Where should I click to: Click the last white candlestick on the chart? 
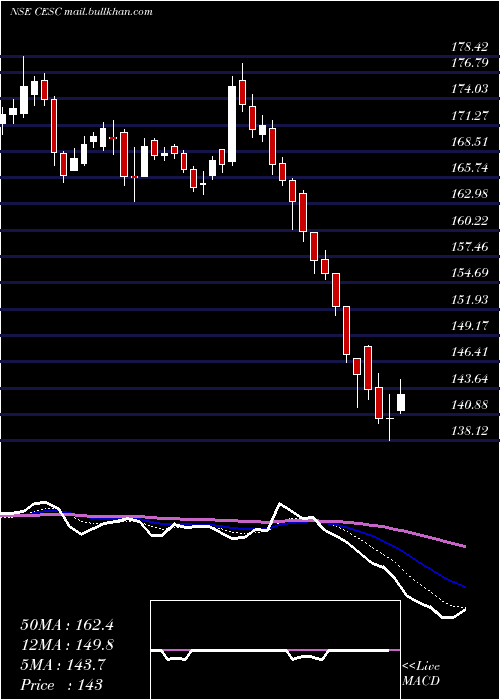401,402
